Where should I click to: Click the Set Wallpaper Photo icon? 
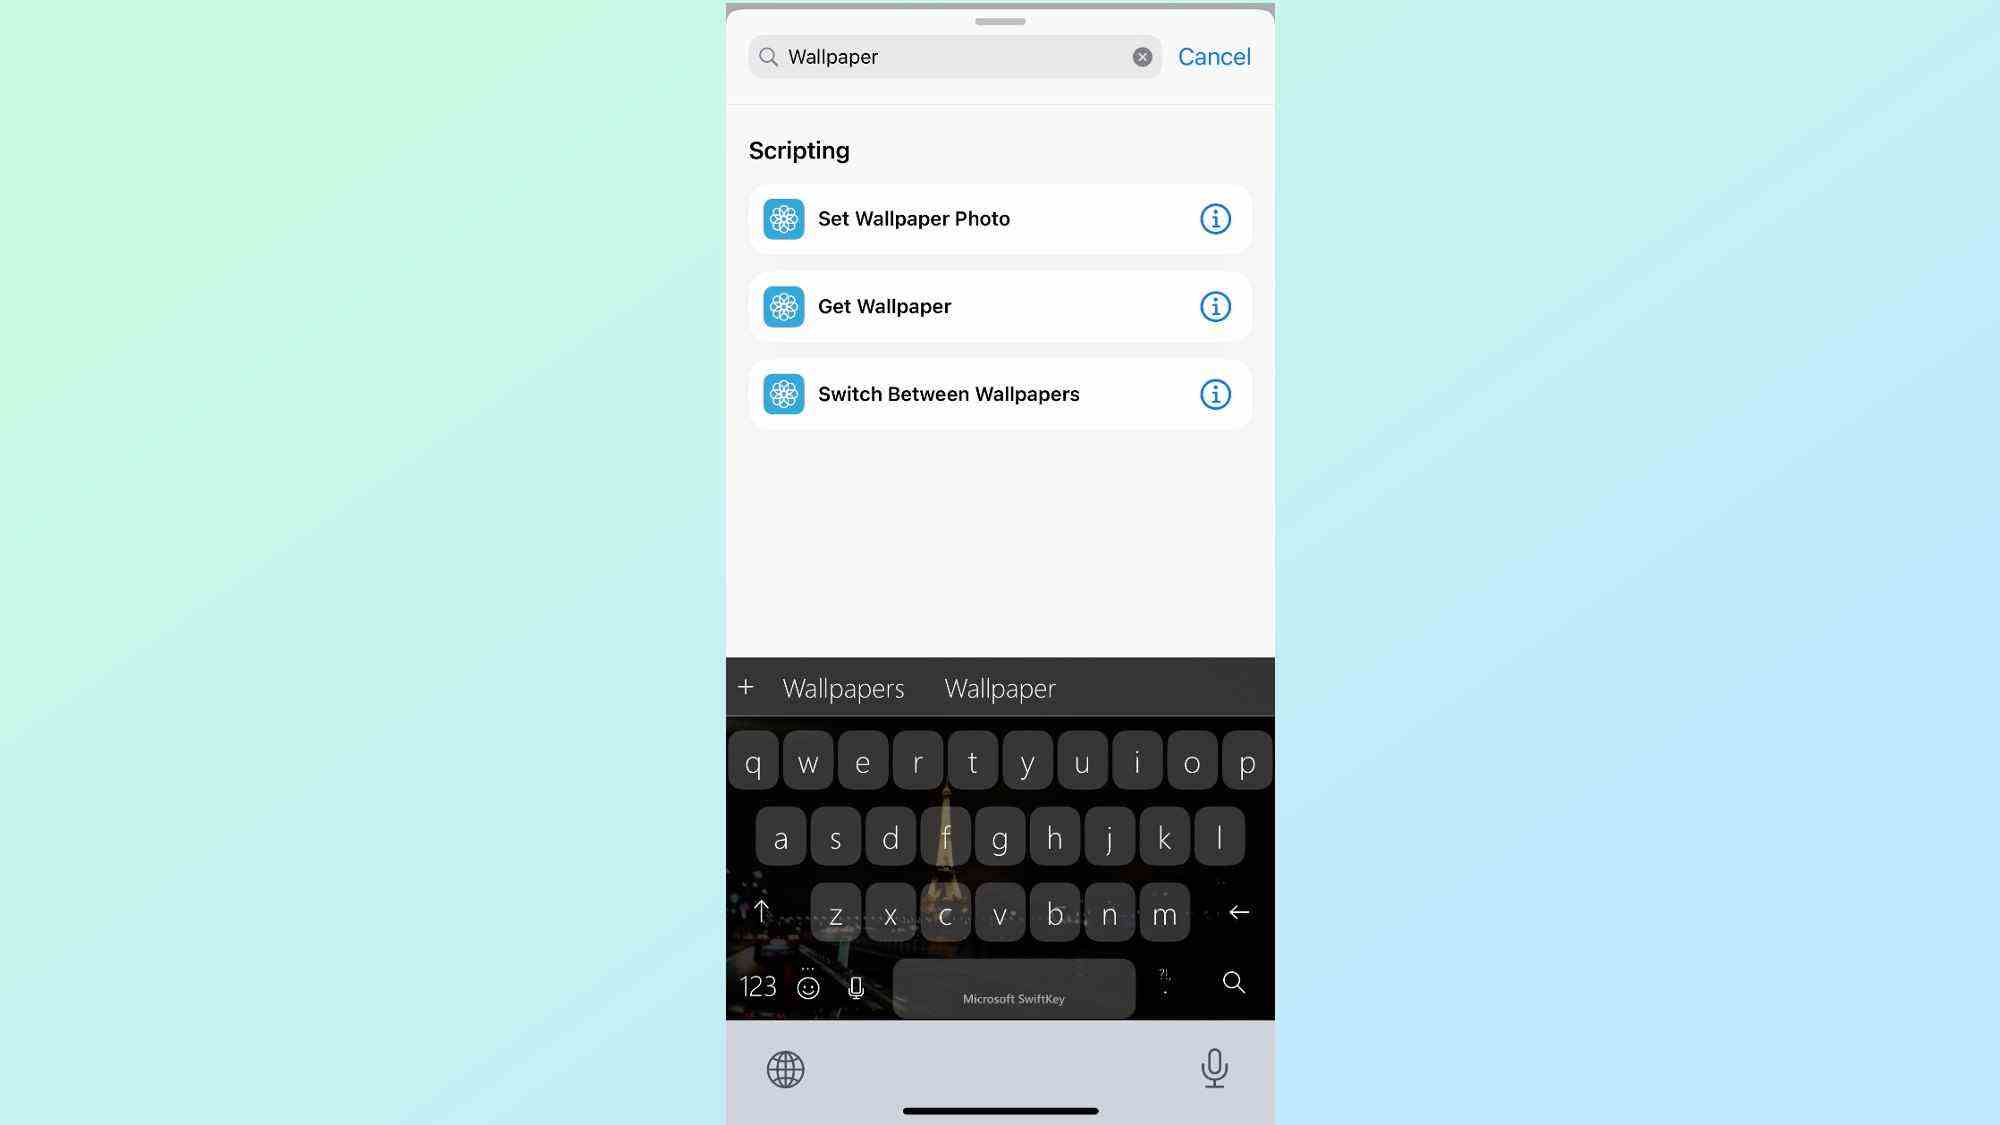point(783,218)
